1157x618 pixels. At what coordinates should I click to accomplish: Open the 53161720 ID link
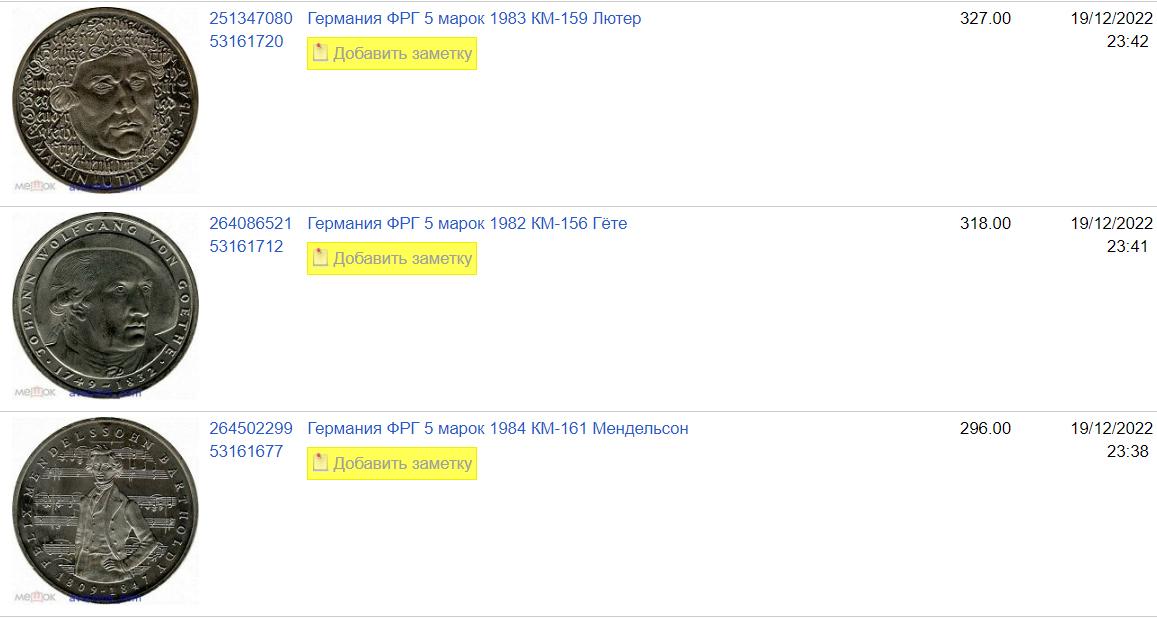246,42
